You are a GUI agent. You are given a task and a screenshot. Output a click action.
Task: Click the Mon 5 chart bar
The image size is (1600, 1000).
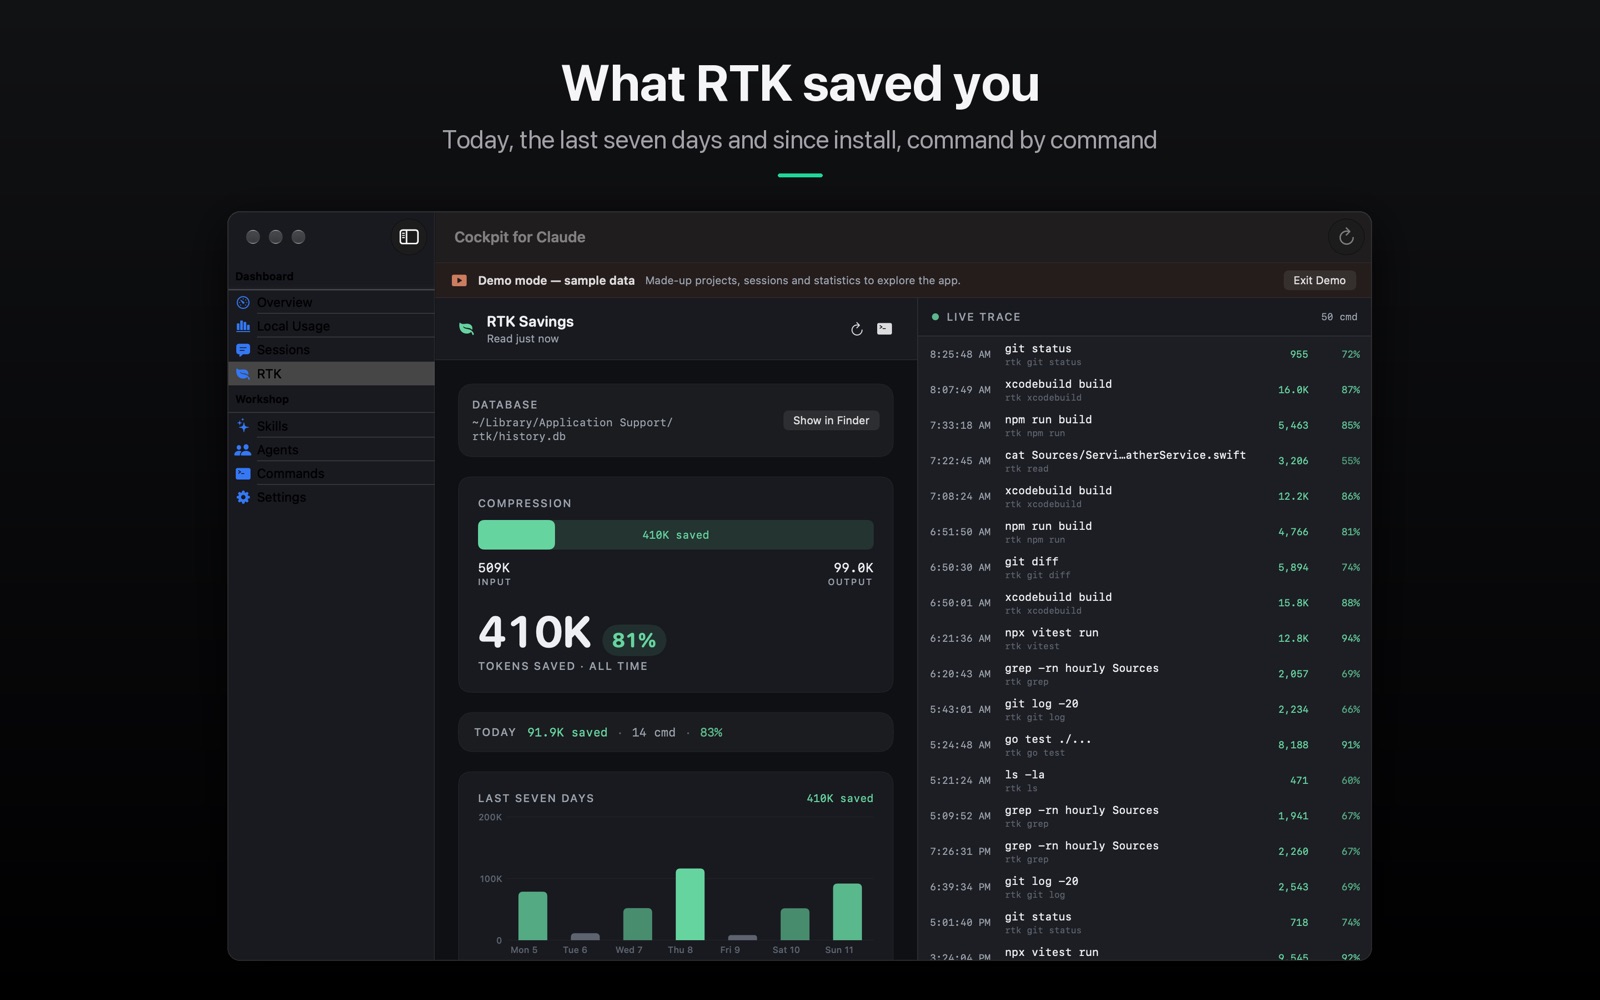tap(533, 916)
